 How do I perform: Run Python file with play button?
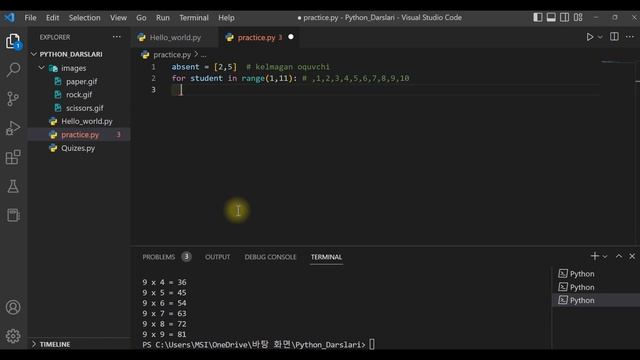point(589,37)
